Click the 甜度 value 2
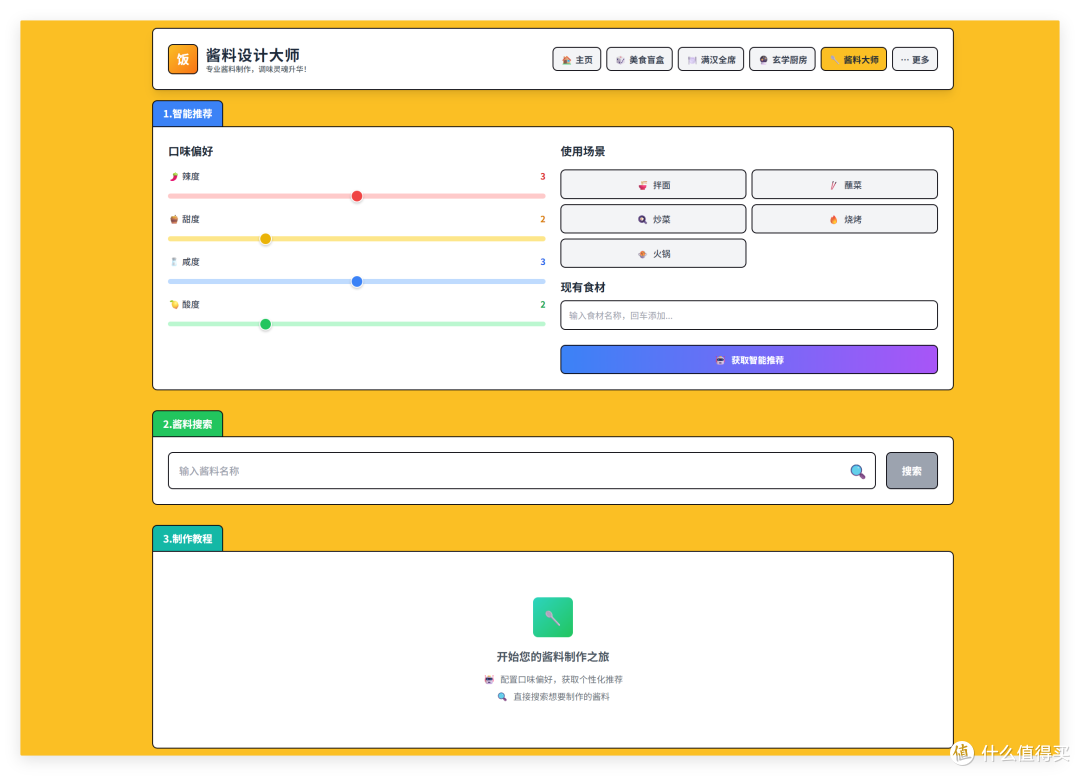This screenshot has width=1080, height=776. coord(543,220)
